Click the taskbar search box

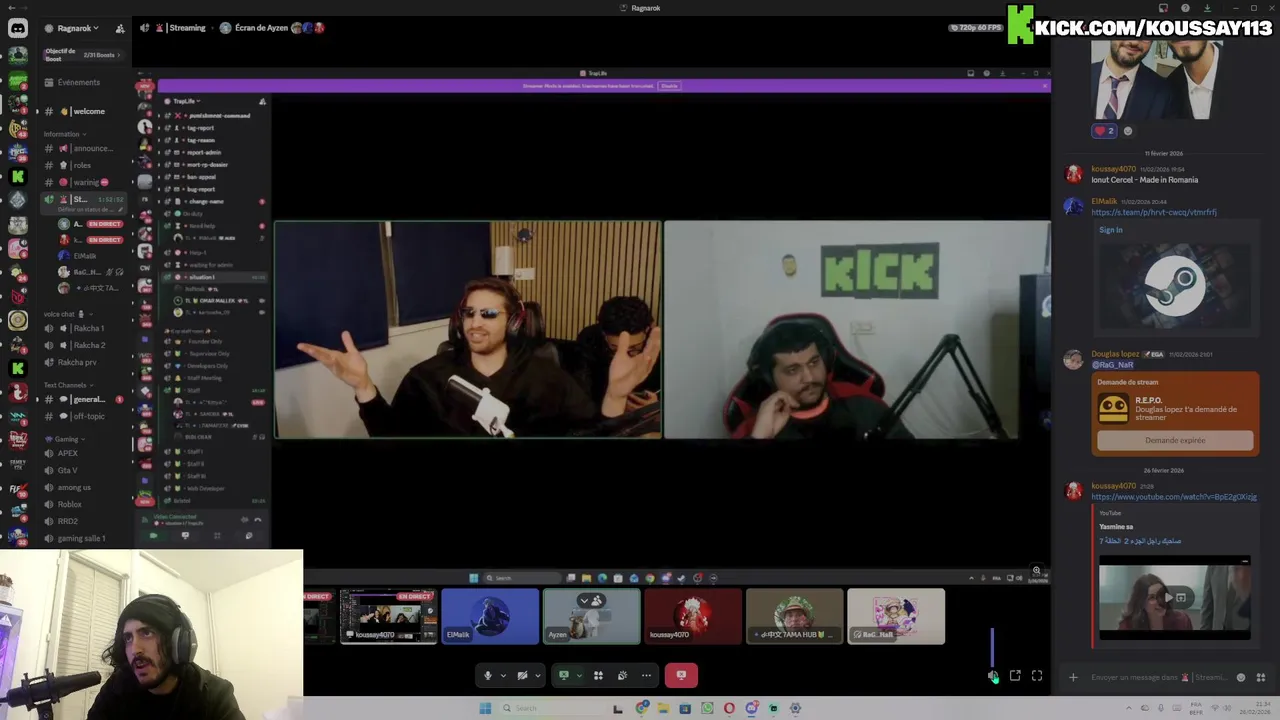[551, 708]
